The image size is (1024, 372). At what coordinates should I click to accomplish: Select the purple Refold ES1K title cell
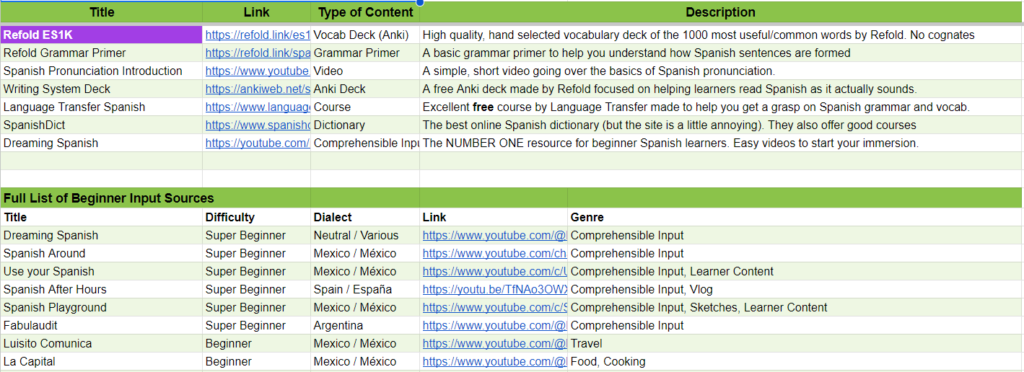click(x=101, y=35)
